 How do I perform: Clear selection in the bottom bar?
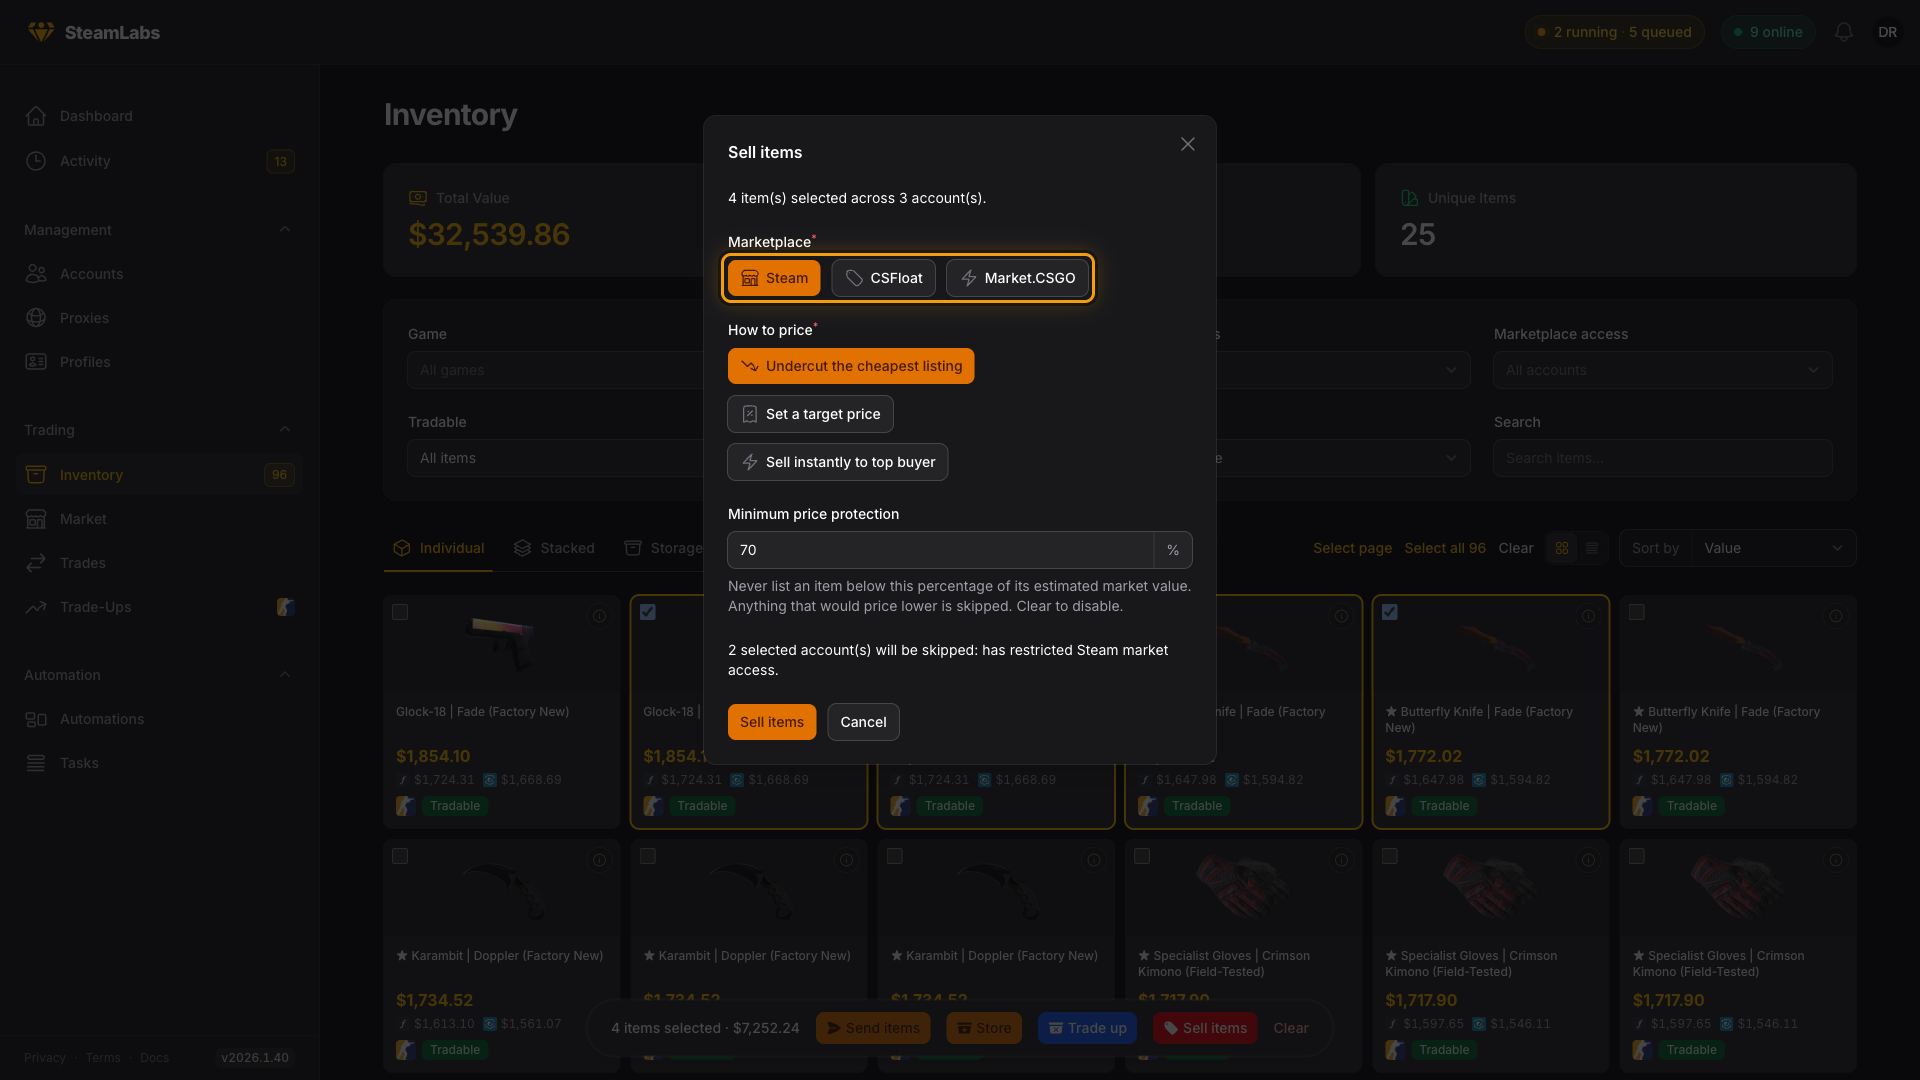(x=1290, y=1028)
